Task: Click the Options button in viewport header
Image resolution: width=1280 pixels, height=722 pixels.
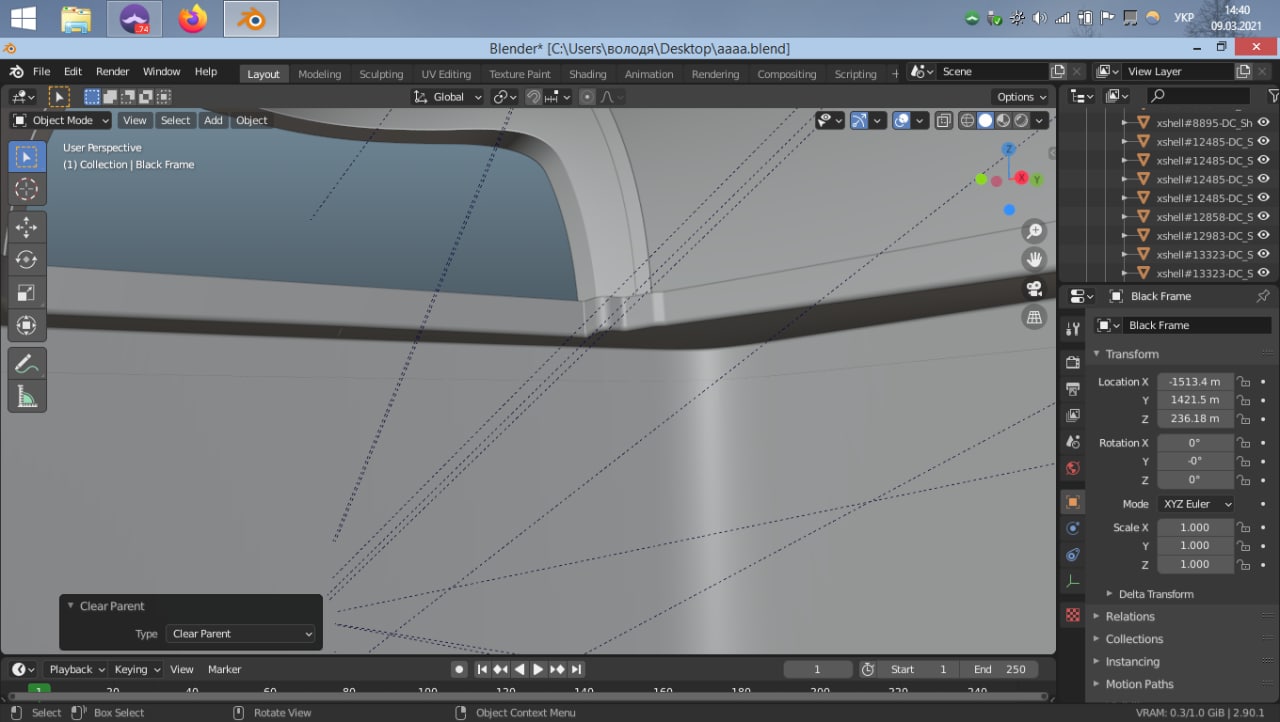Action: point(1021,97)
